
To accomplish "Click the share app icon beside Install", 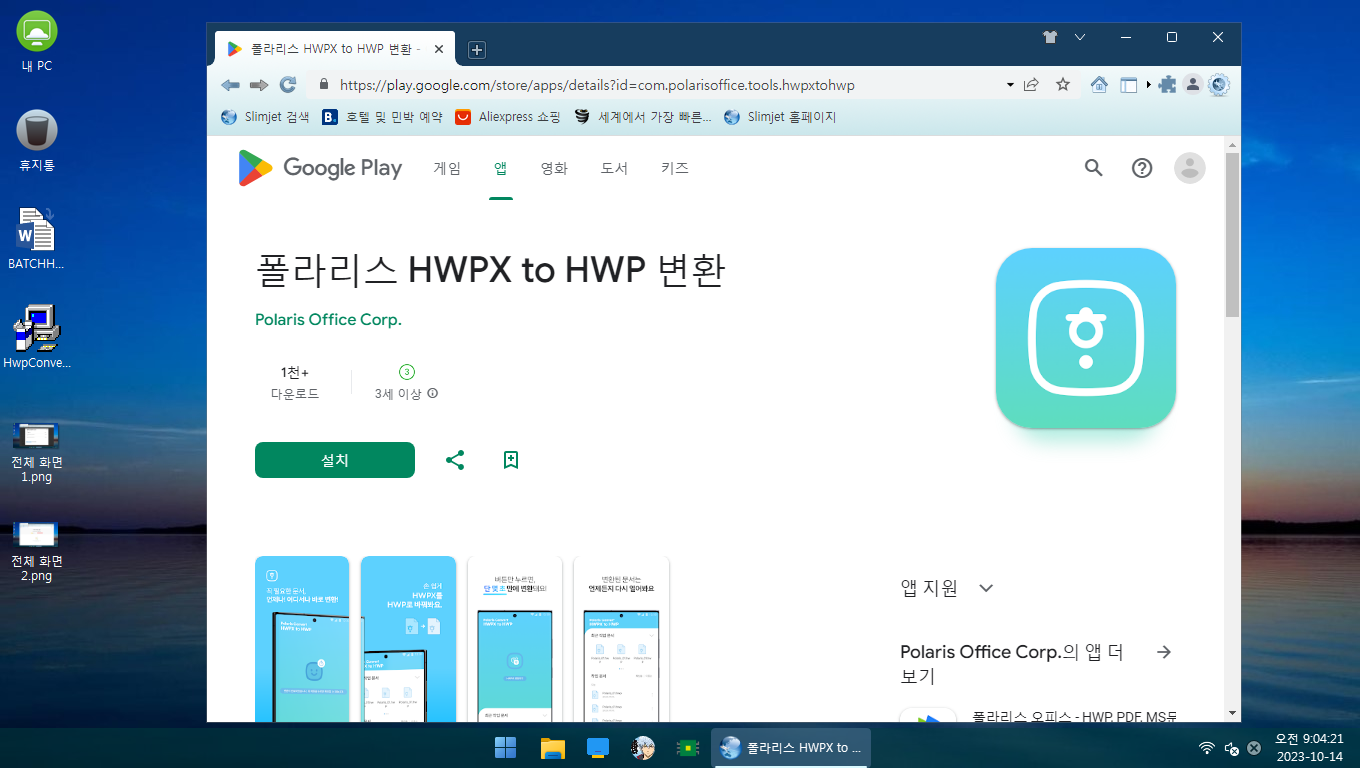I will 455,460.
